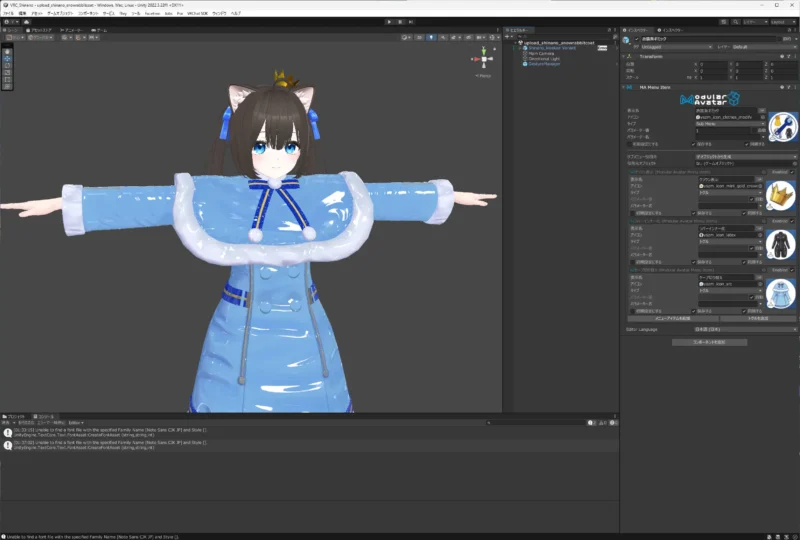Viewport: 800px width, 540px height.
Task: Click the black latex suit icon thumbnail
Action: pos(781,244)
